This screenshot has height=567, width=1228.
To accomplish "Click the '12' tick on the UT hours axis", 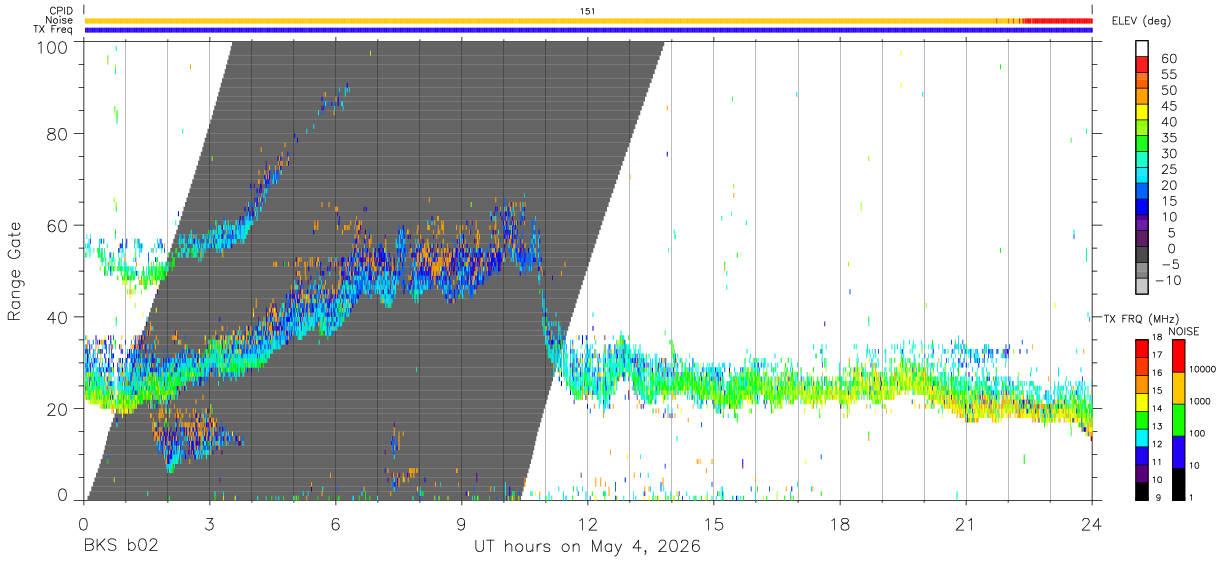I will (x=587, y=523).
